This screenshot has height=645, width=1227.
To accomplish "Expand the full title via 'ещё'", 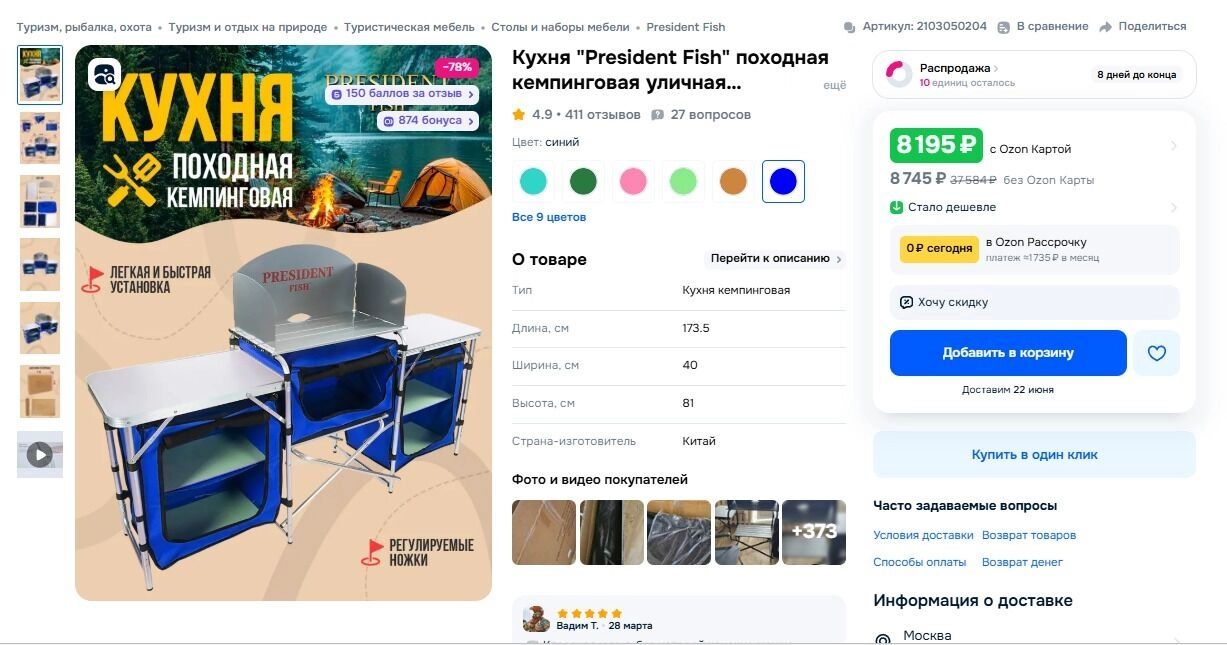I will (834, 86).
